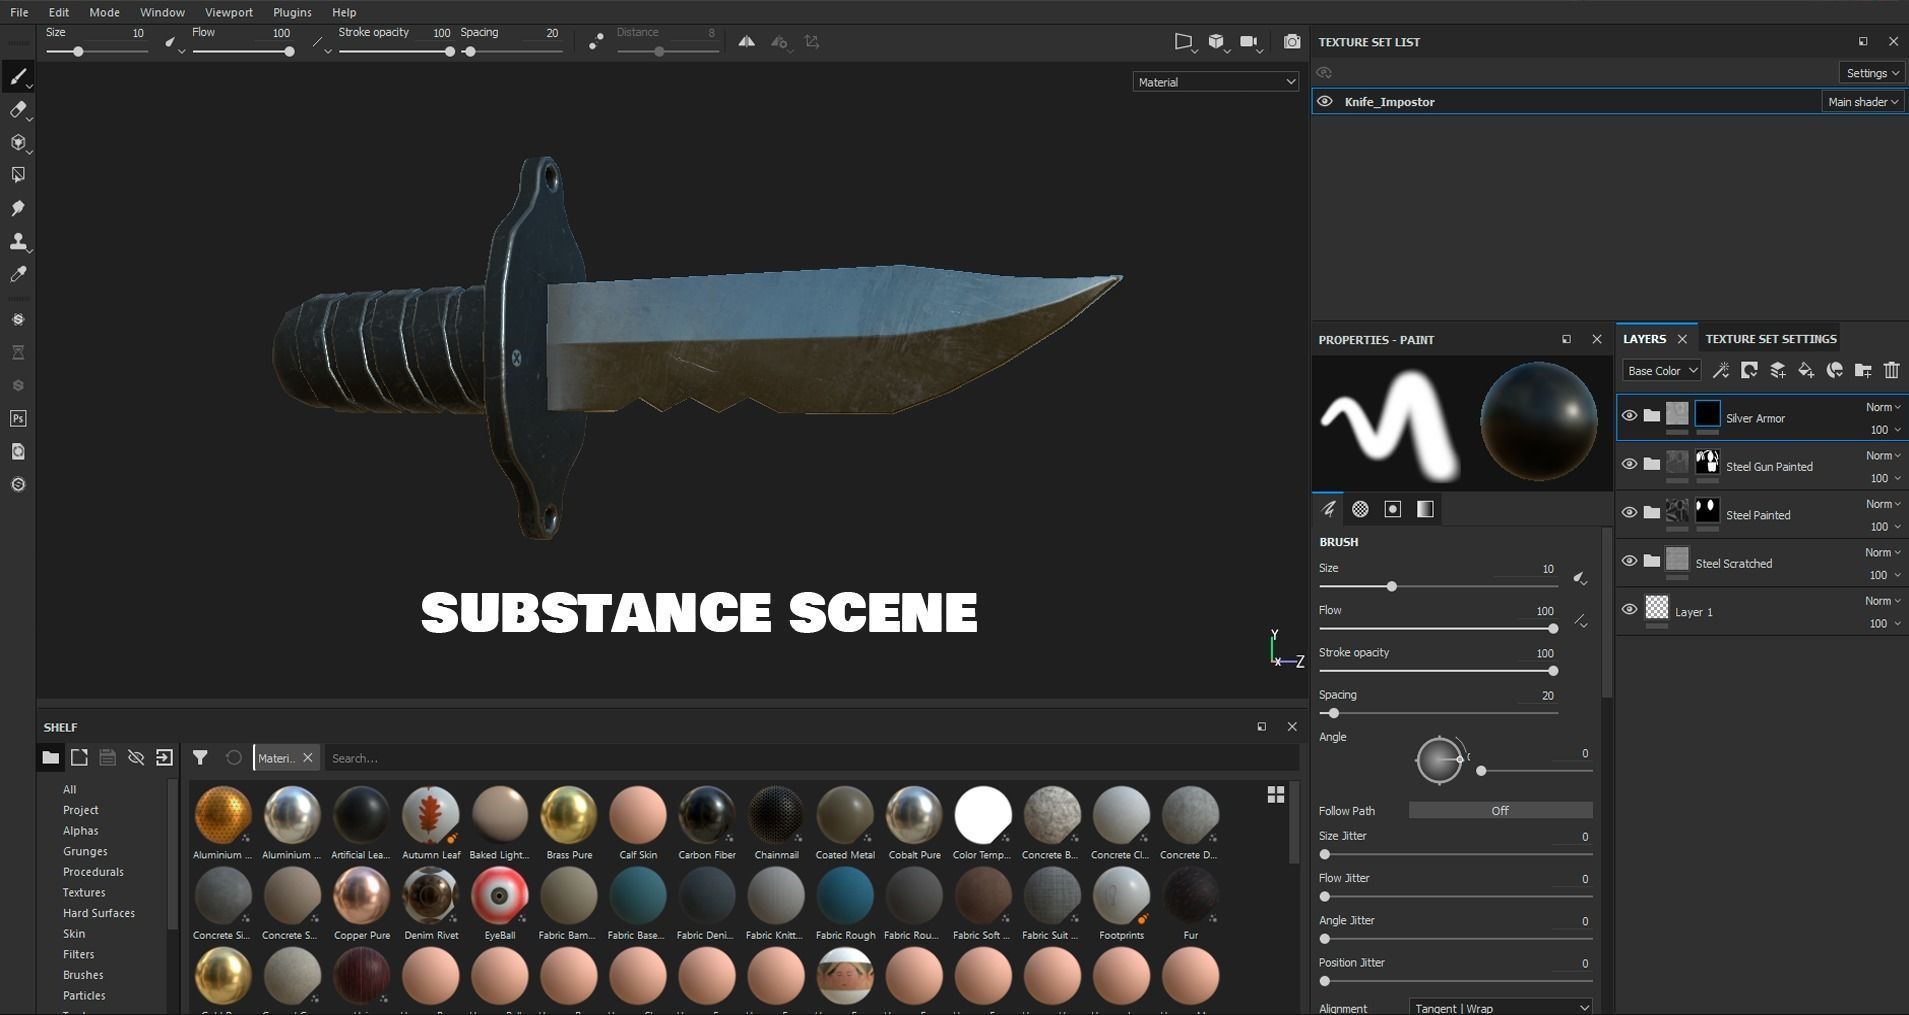Open the File menu
1909x1015 pixels.
(x=19, y=12)
